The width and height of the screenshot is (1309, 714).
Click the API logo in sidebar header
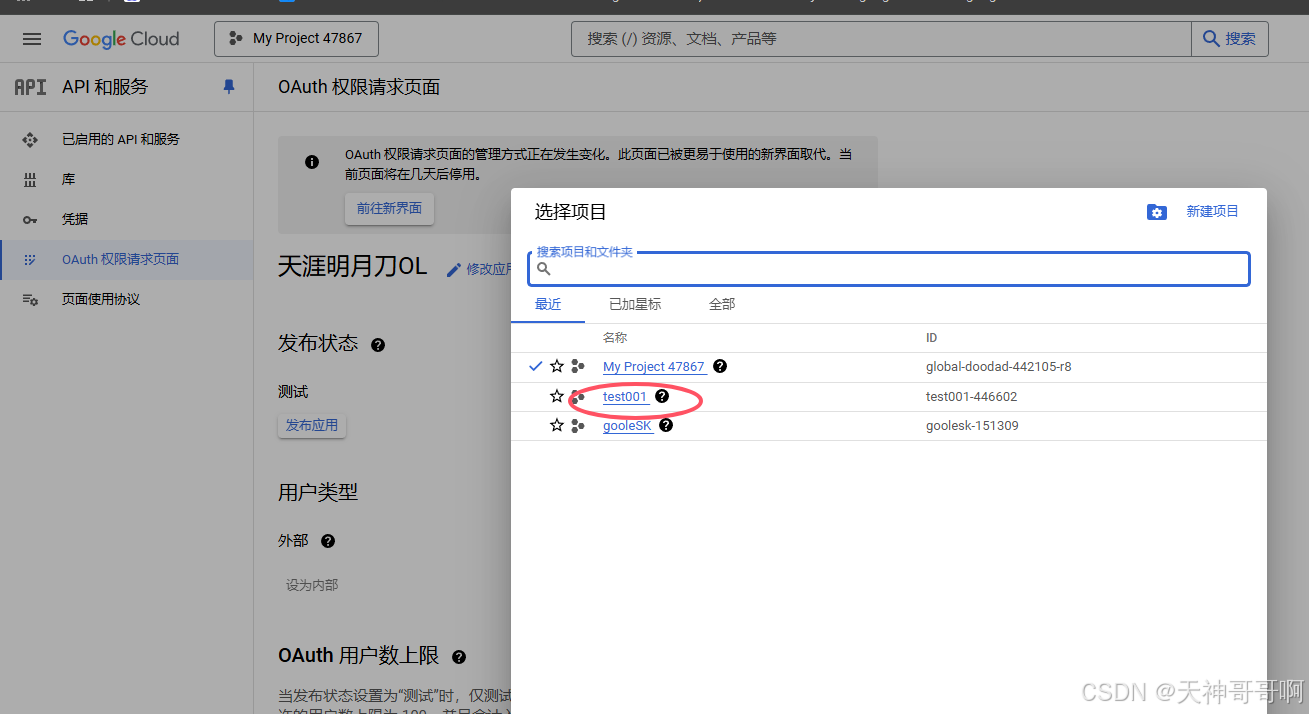pos(30,87)
